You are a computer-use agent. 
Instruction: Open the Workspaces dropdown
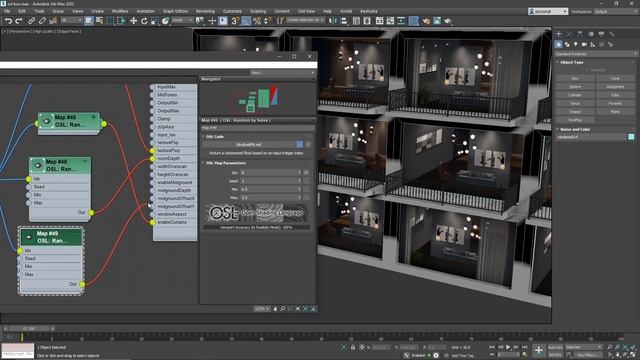[x=616, y=11]
